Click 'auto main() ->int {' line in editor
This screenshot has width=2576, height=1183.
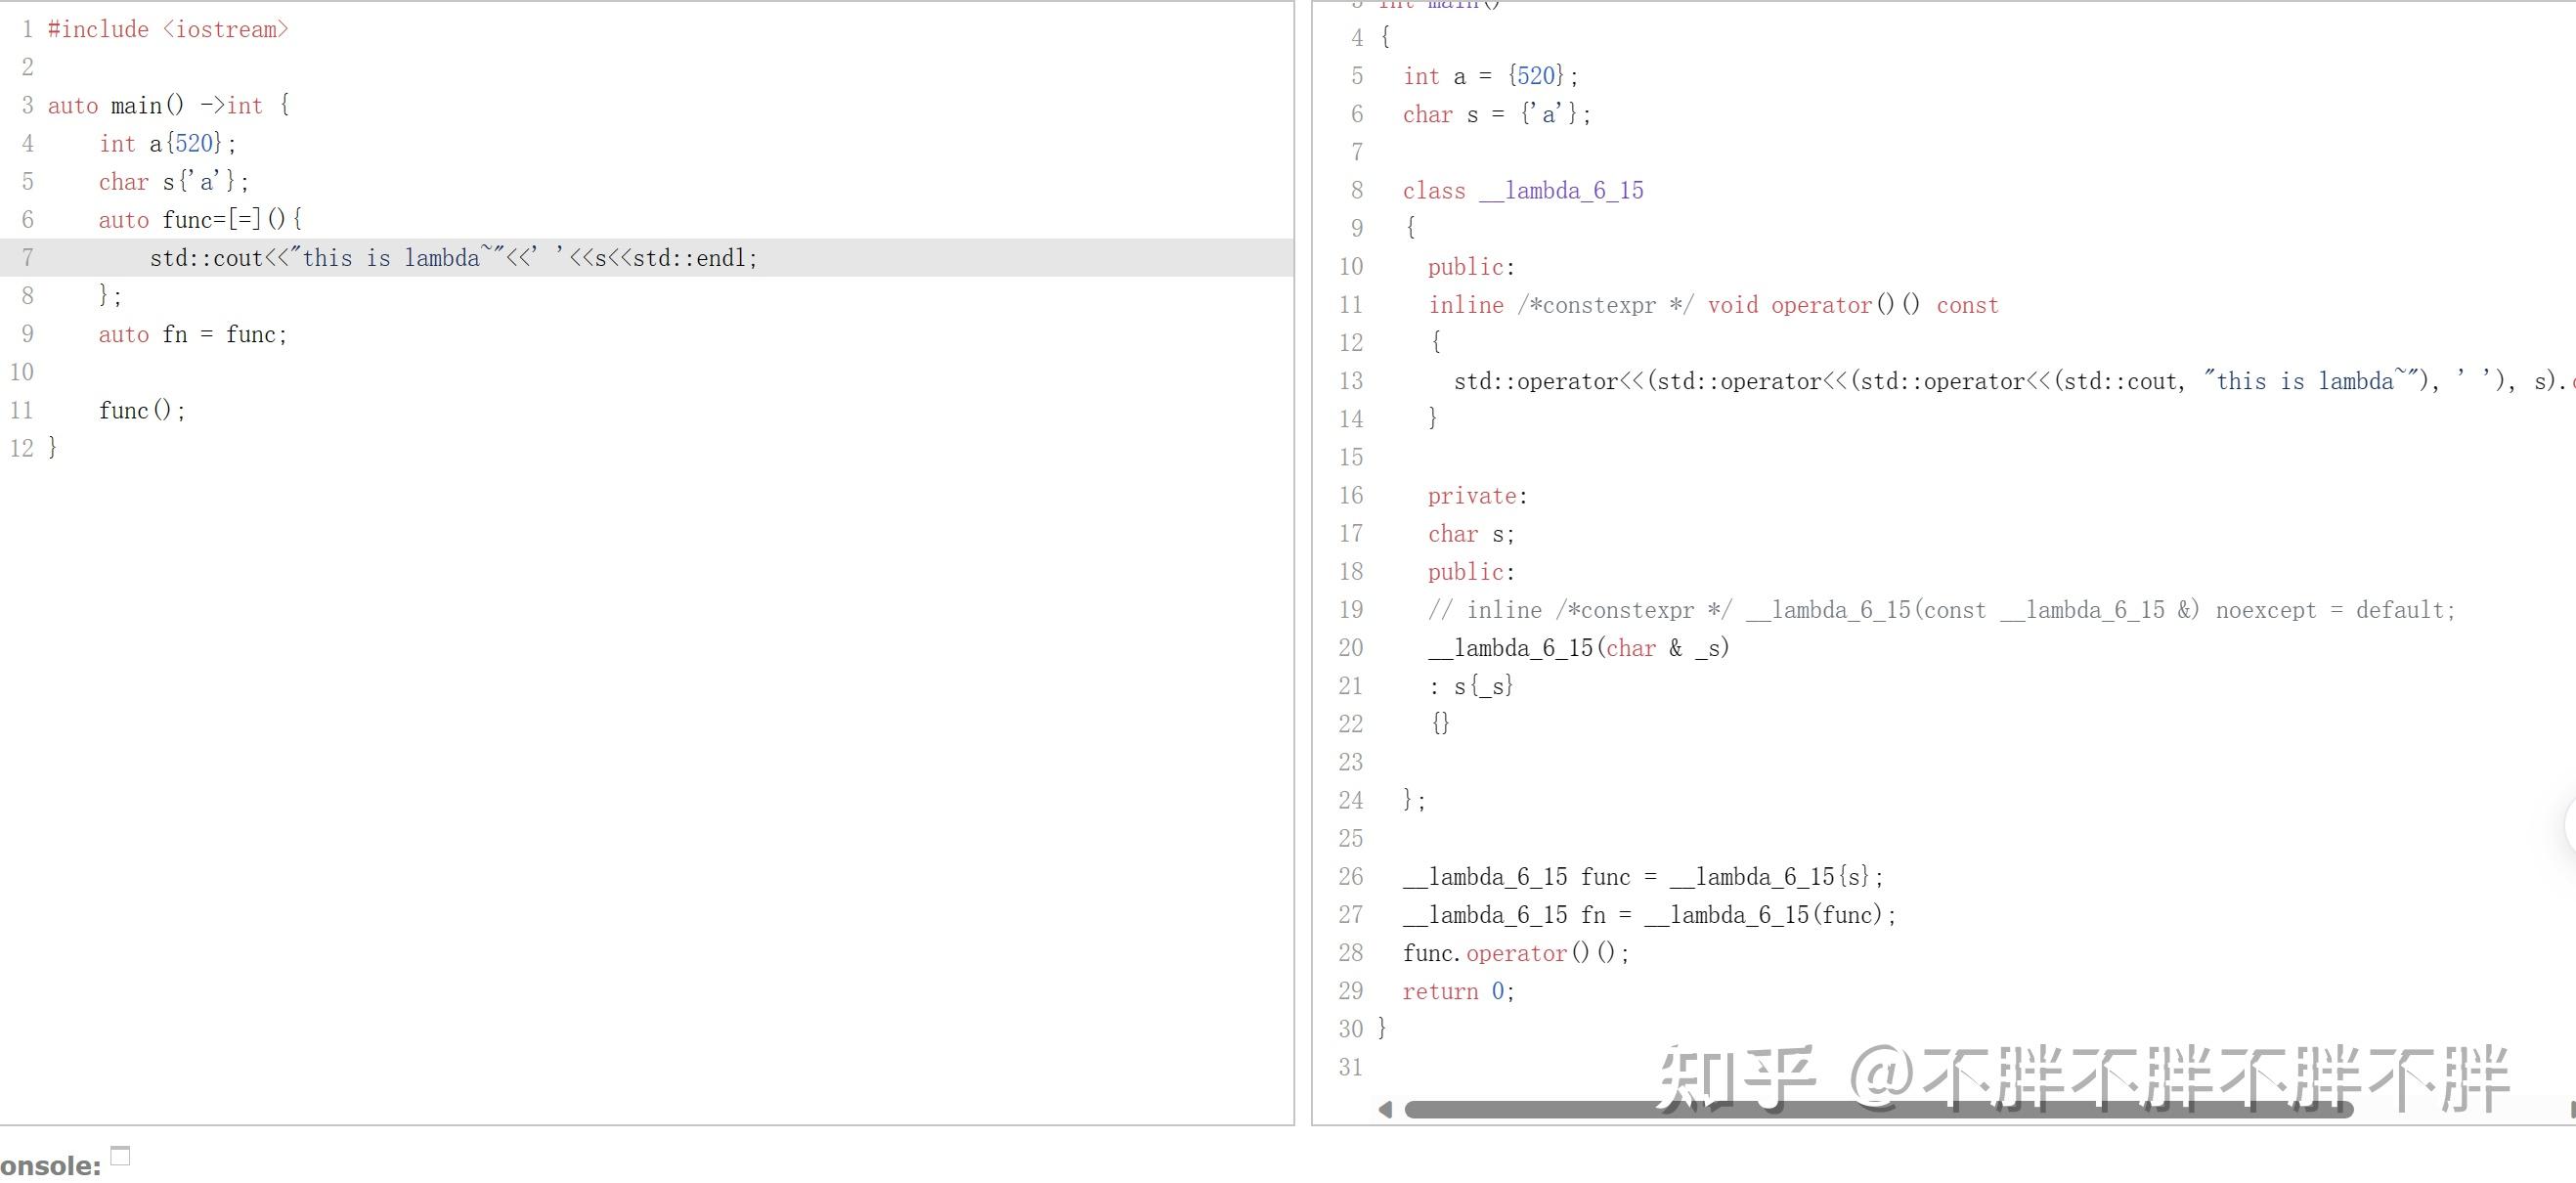click(168, 106)
